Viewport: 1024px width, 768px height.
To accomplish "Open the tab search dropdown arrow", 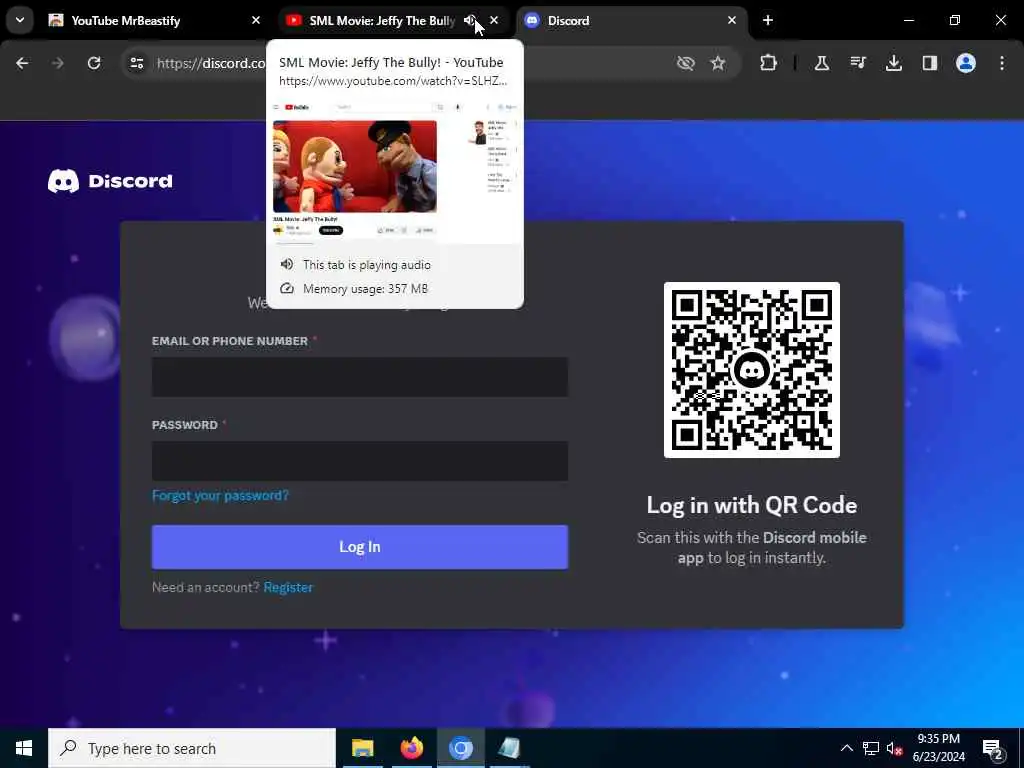I will 20,20.
